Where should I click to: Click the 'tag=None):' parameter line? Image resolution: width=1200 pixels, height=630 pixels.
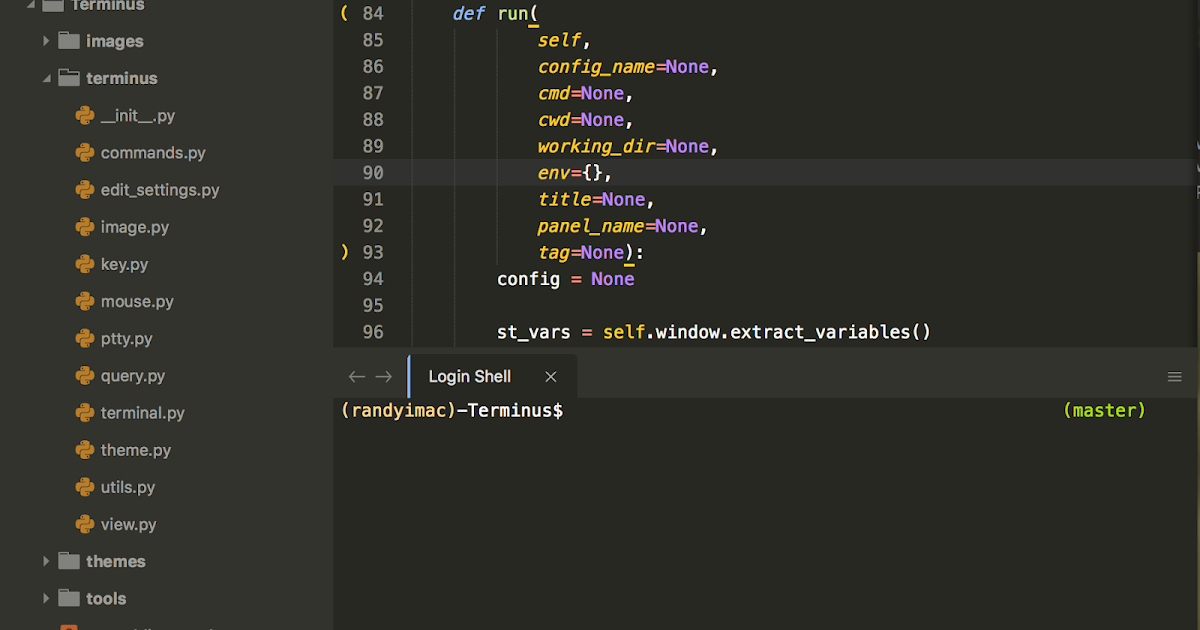pos(591,253)
